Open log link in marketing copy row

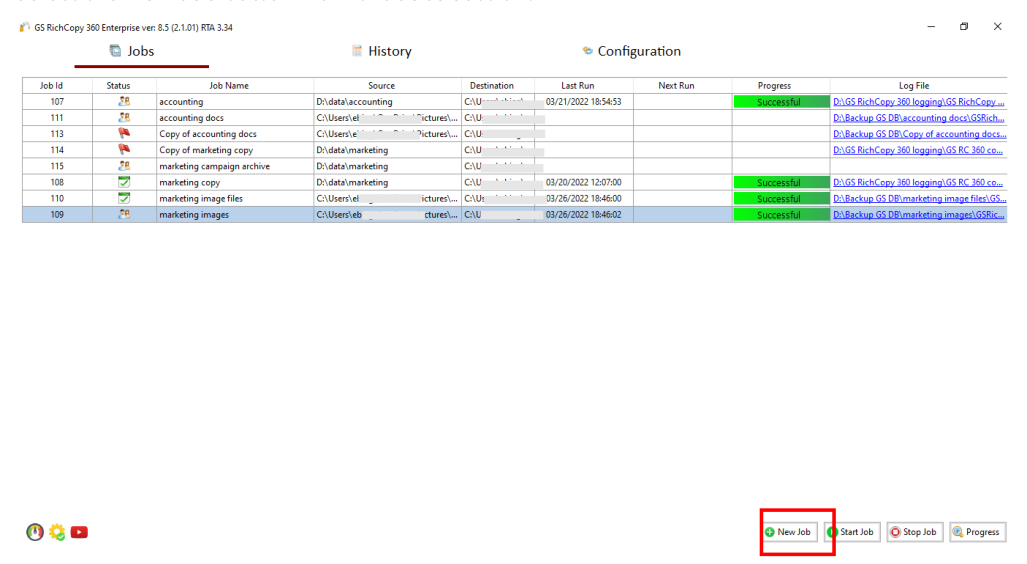pyautogui.click(x=918, y=182)
